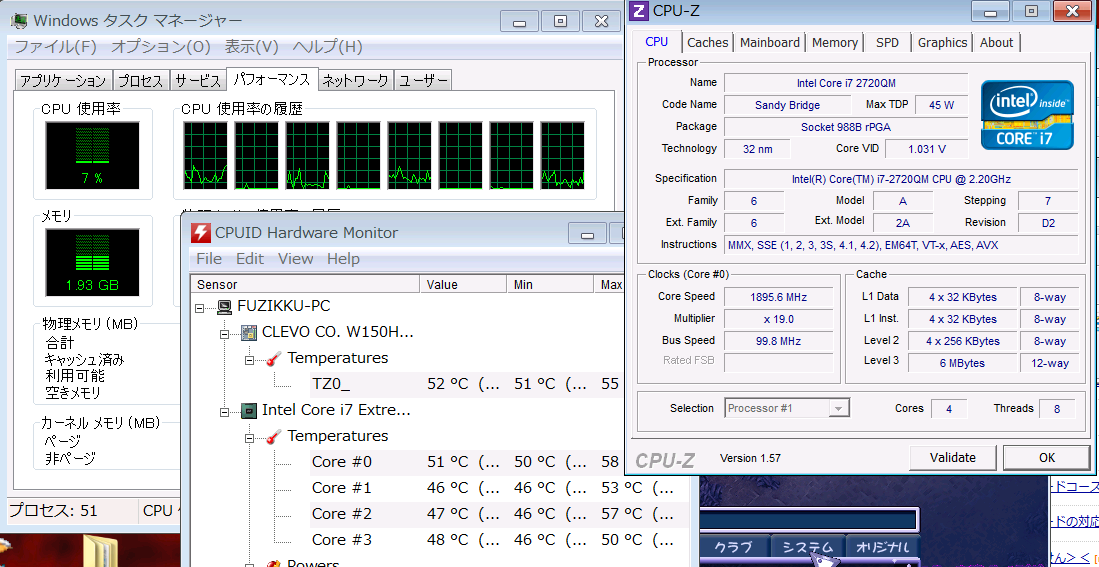Collapse the Intel Core i7 Extreme node
This screenshot has width=1099, height=567.
(x=225, y=410)
